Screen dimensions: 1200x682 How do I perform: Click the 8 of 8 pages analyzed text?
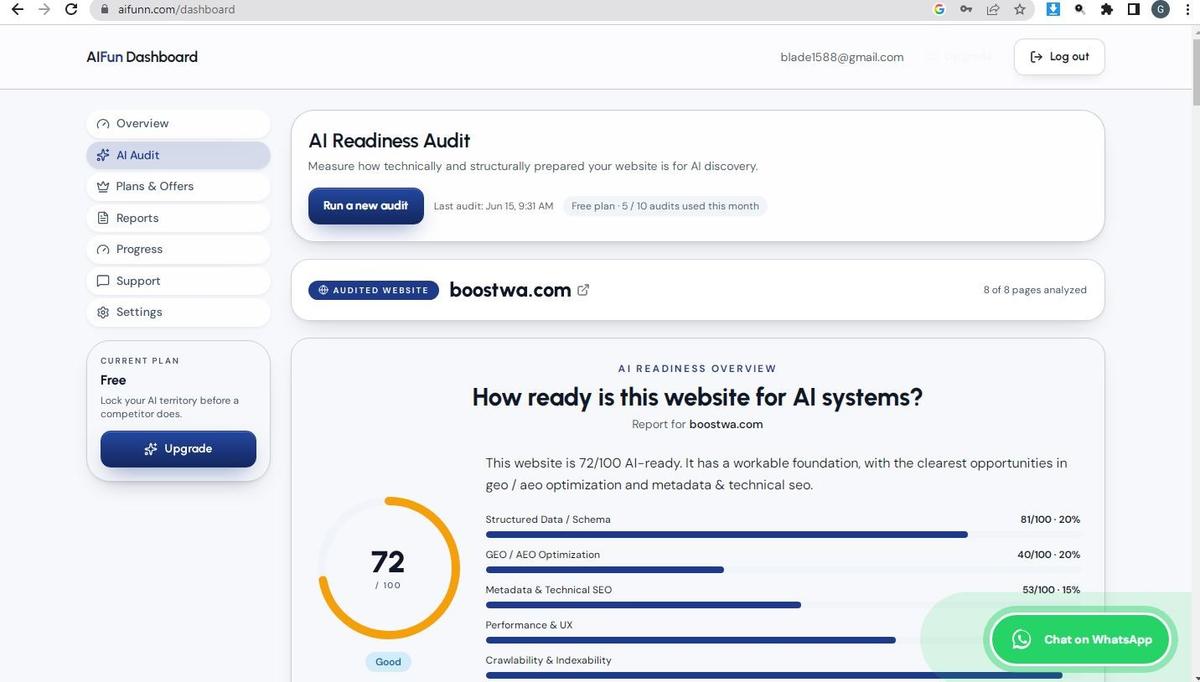[1035, 290]
